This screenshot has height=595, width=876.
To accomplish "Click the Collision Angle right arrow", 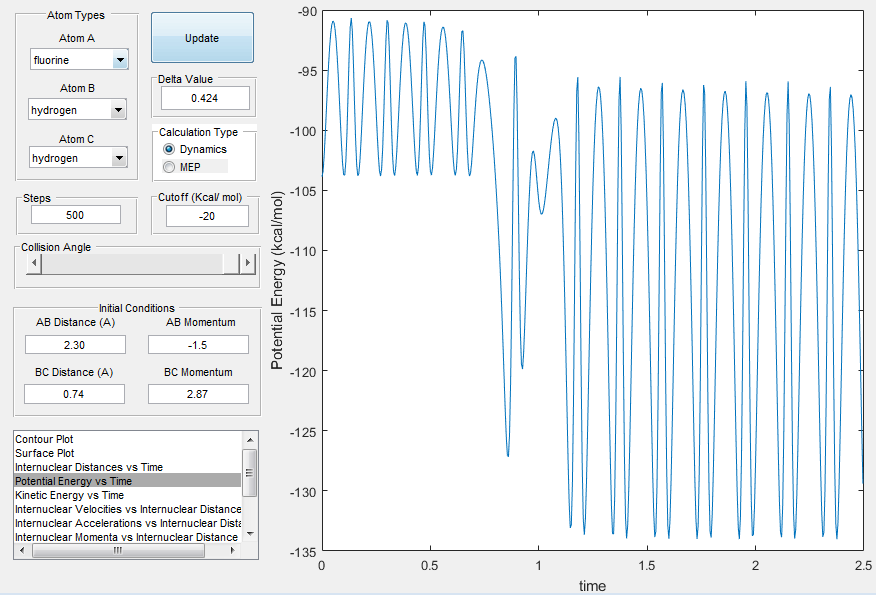I will pos(248,263).
